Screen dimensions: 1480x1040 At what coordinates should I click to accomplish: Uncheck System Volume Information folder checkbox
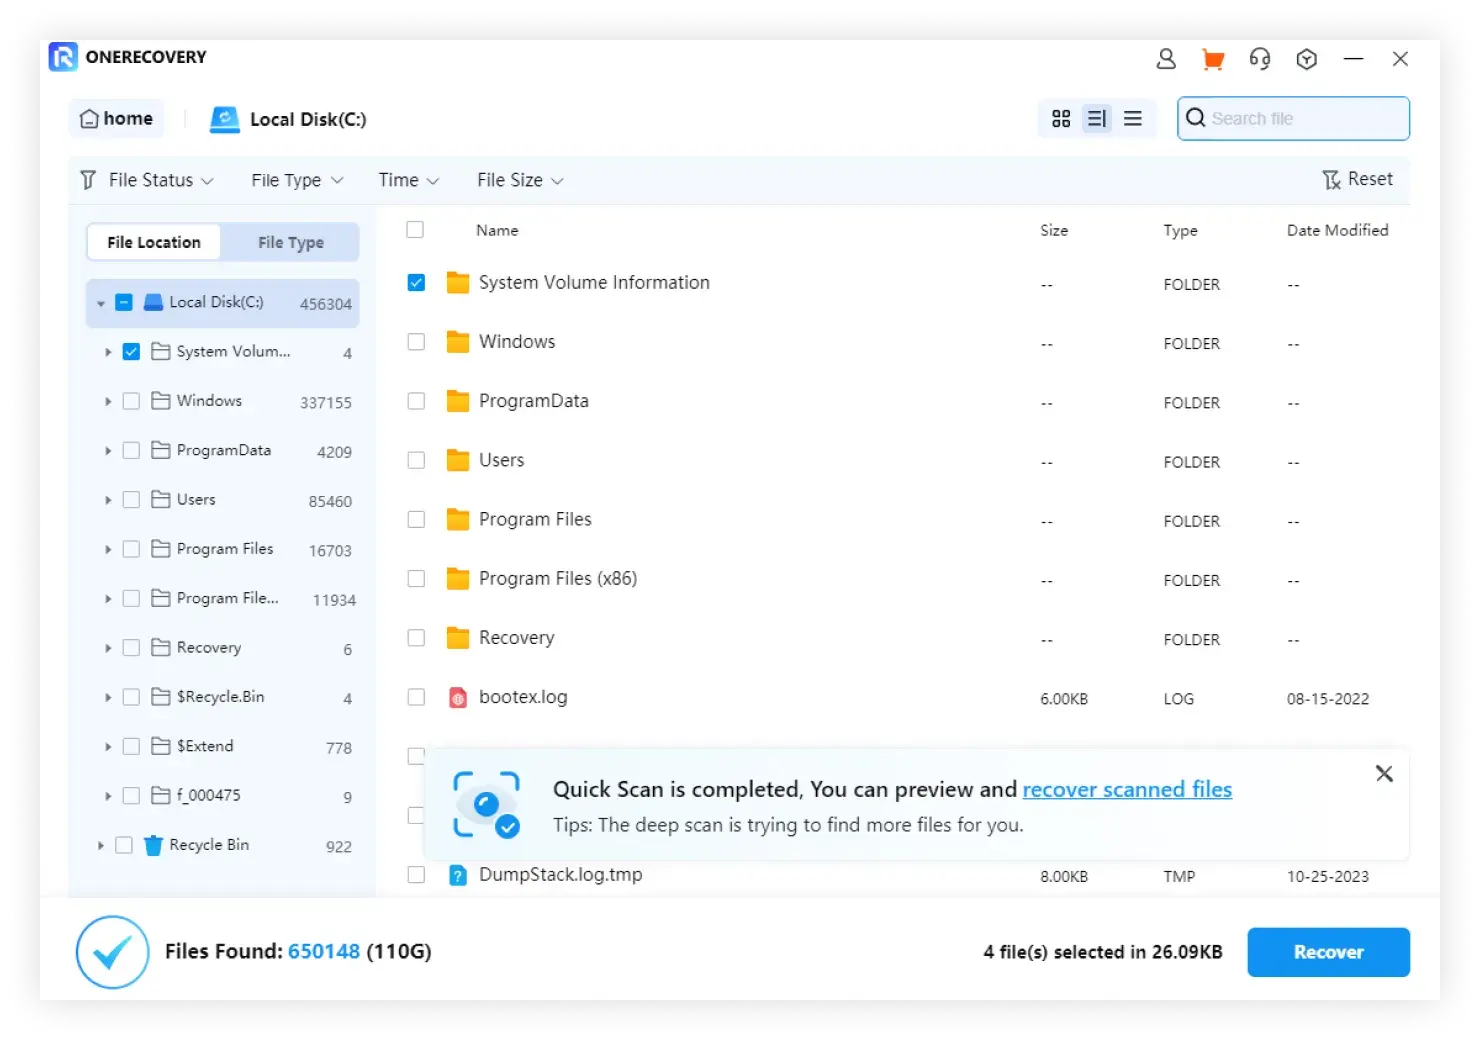coord(416,283)
